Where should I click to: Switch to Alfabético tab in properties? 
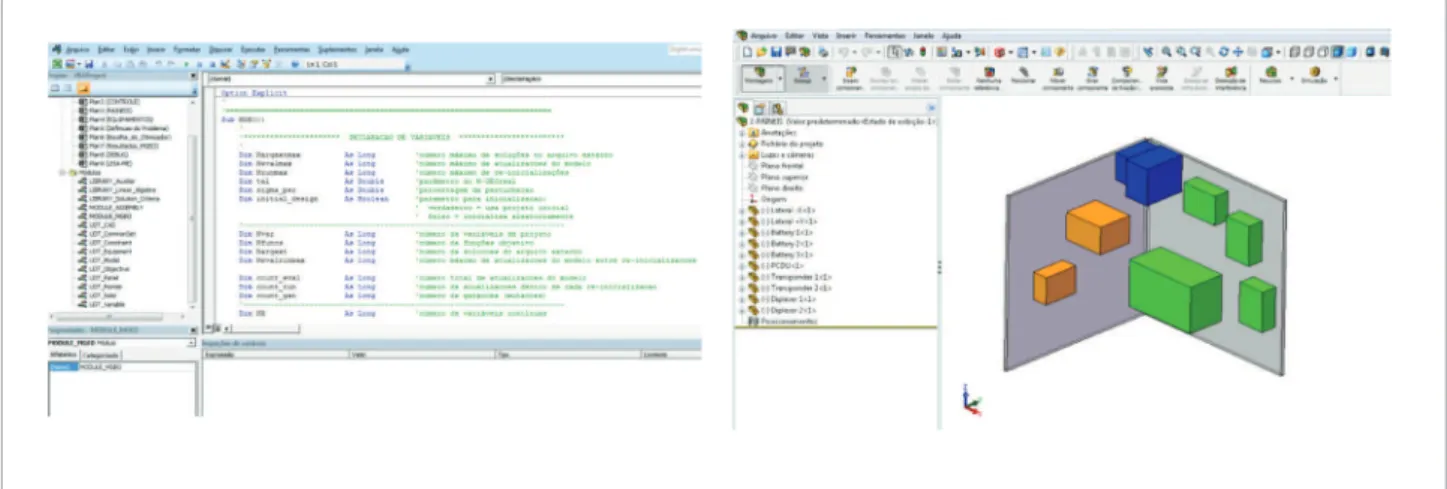coord(63,355)
